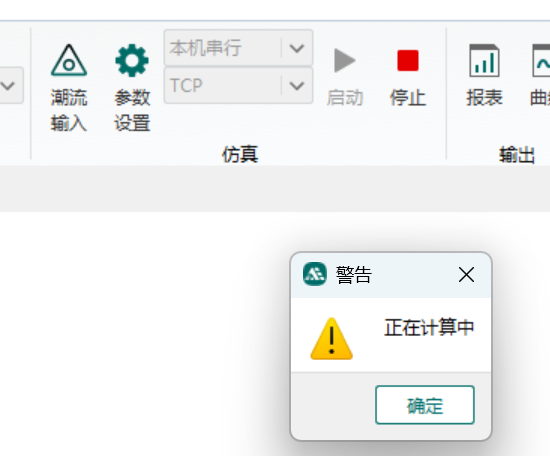Click the red 停止 stop icon

coord(408,60)
